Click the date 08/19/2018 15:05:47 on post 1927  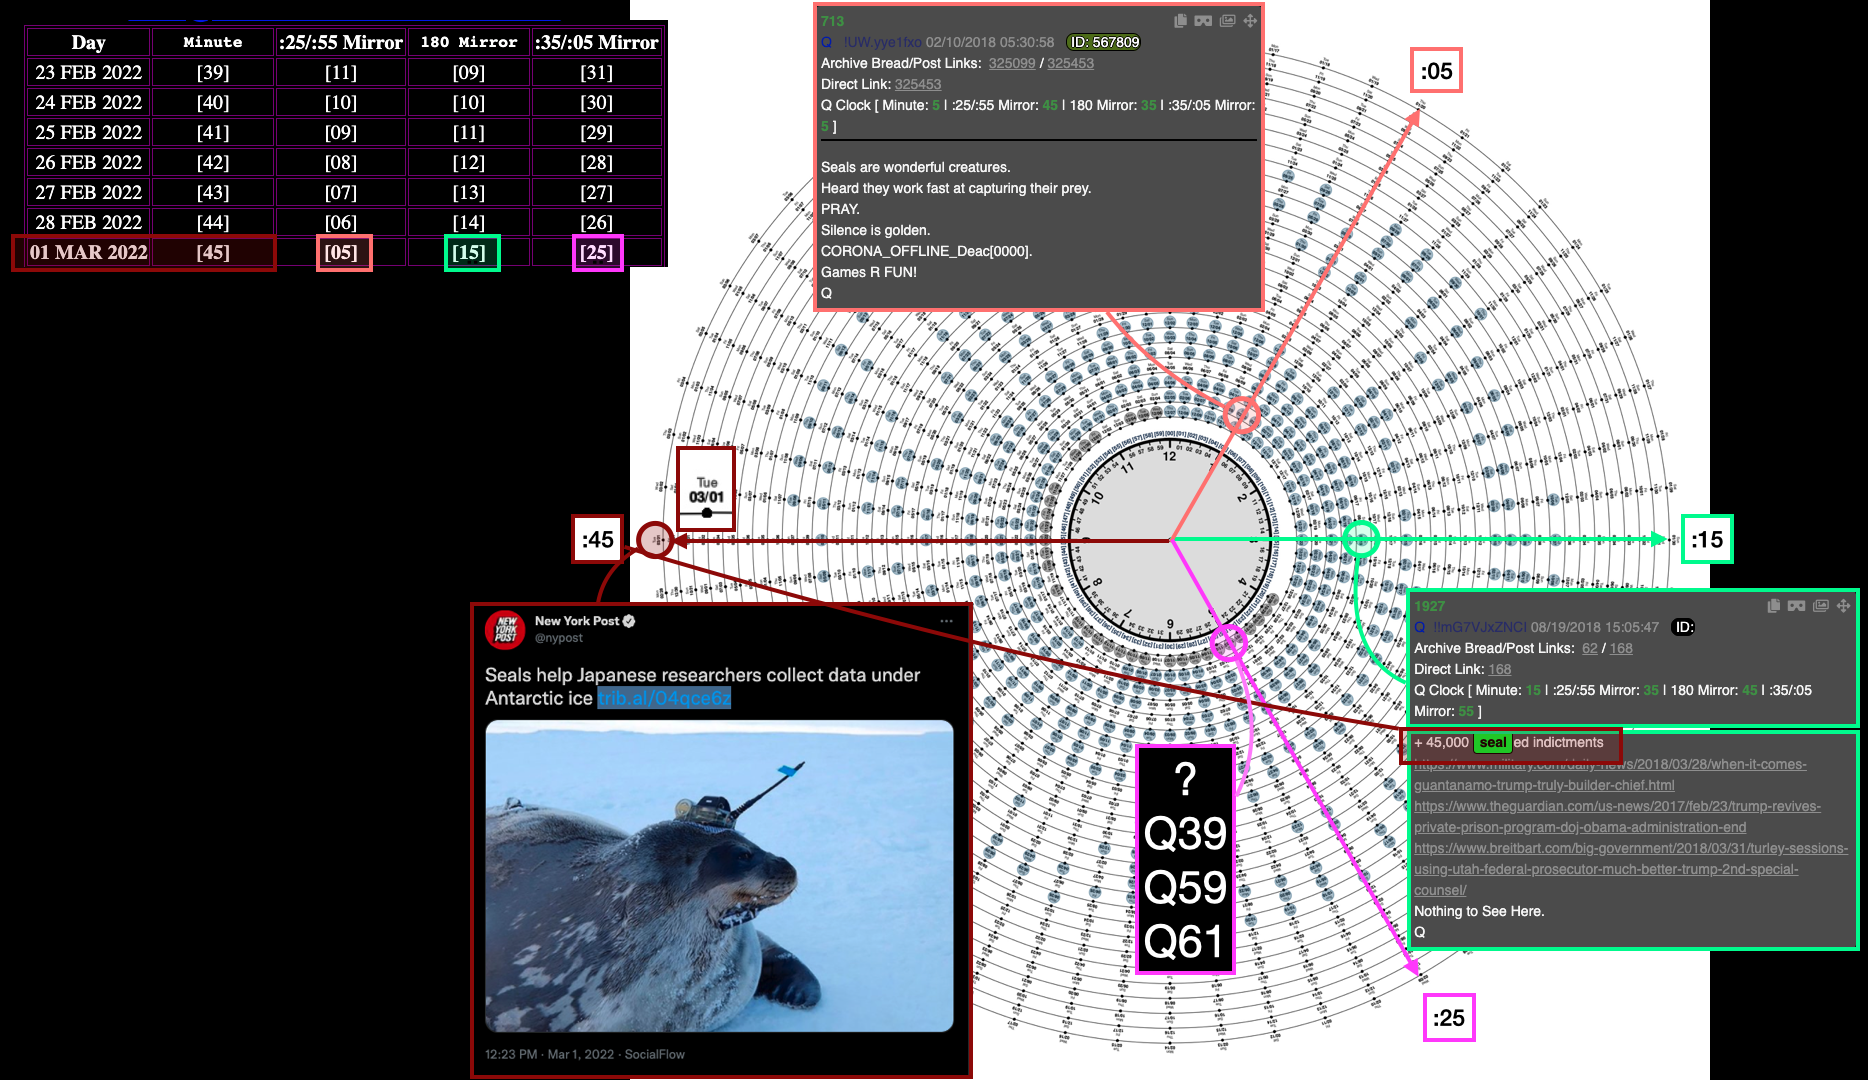tap(1595, 627)
